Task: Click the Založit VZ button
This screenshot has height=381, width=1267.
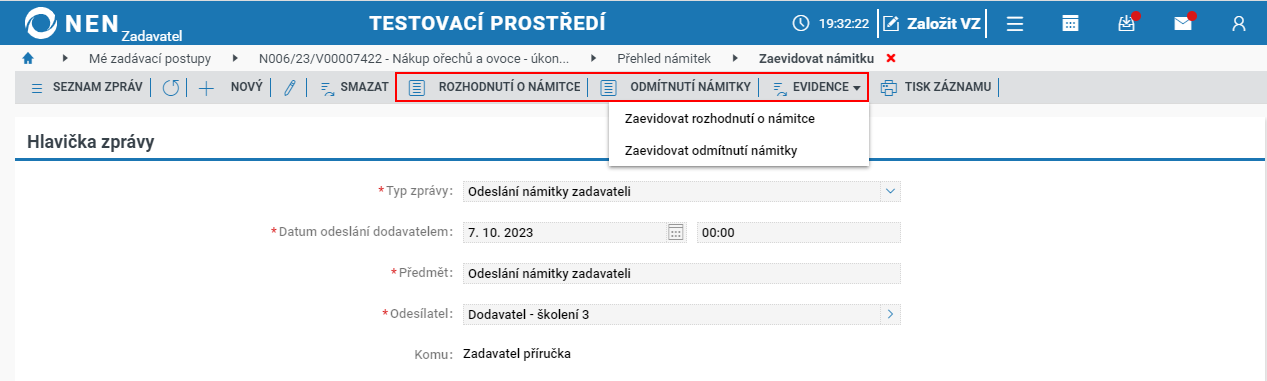Action: tap(932, 23)
